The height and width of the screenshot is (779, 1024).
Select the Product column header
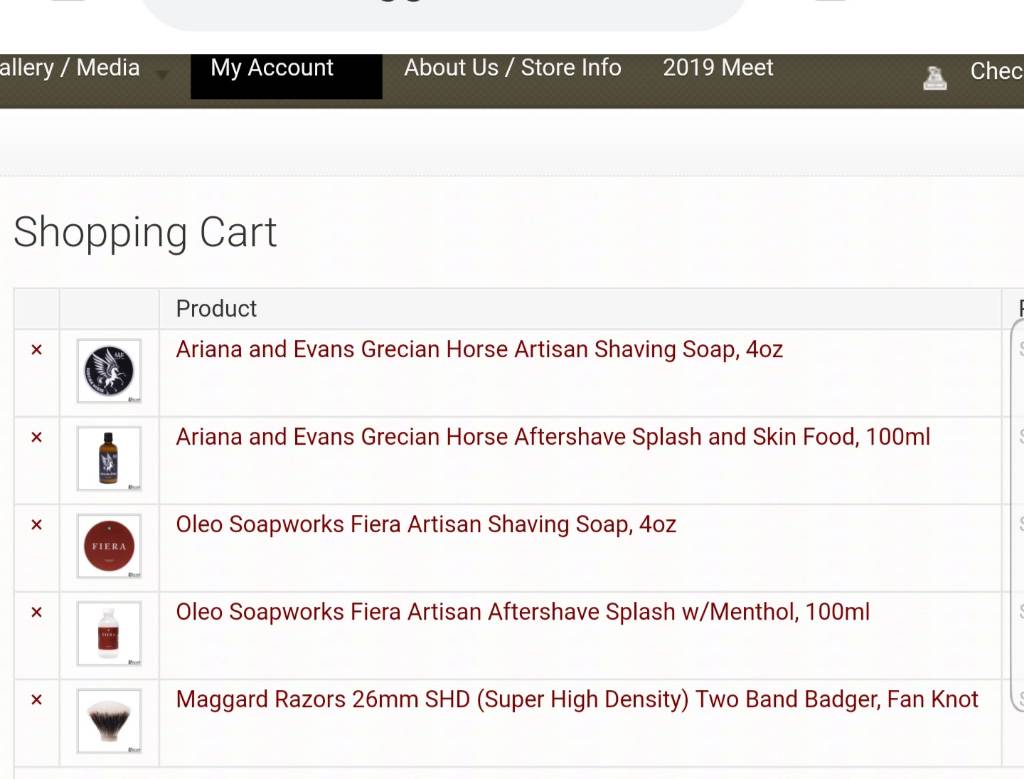(216, 308)
